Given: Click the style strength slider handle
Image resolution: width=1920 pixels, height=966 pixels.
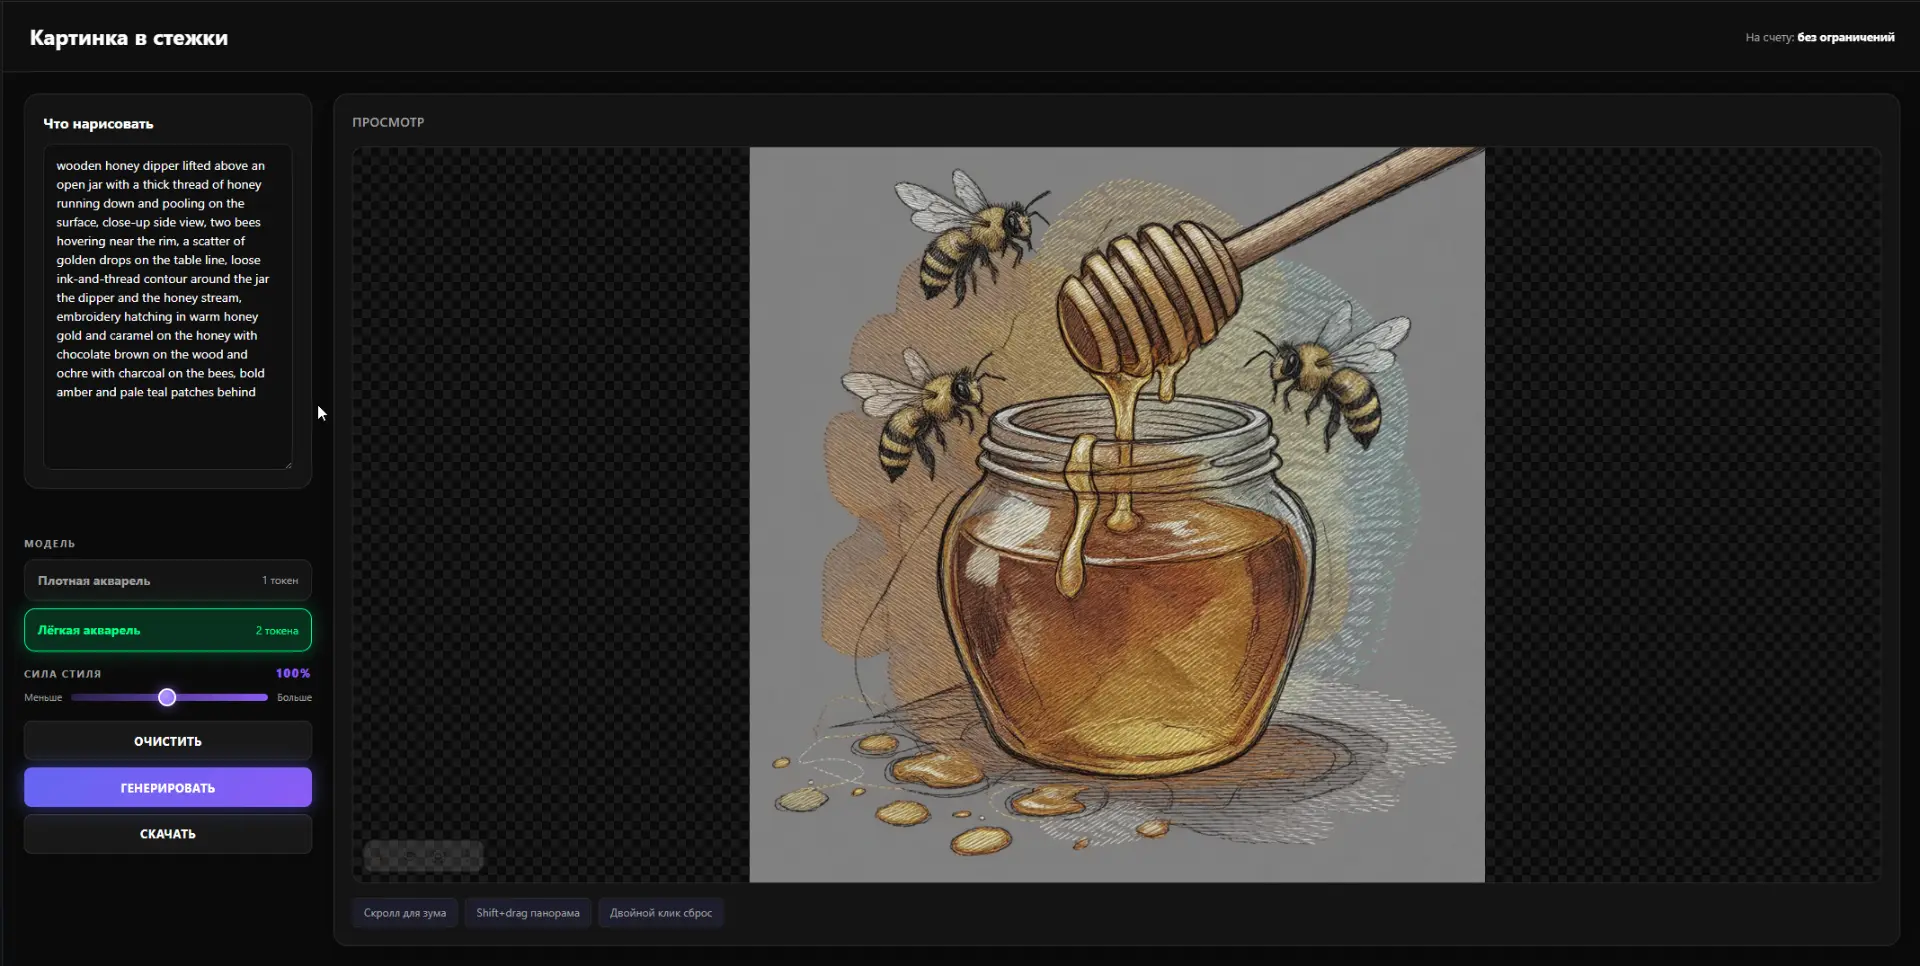Looking at the screenshot, I should coord(167,697).
